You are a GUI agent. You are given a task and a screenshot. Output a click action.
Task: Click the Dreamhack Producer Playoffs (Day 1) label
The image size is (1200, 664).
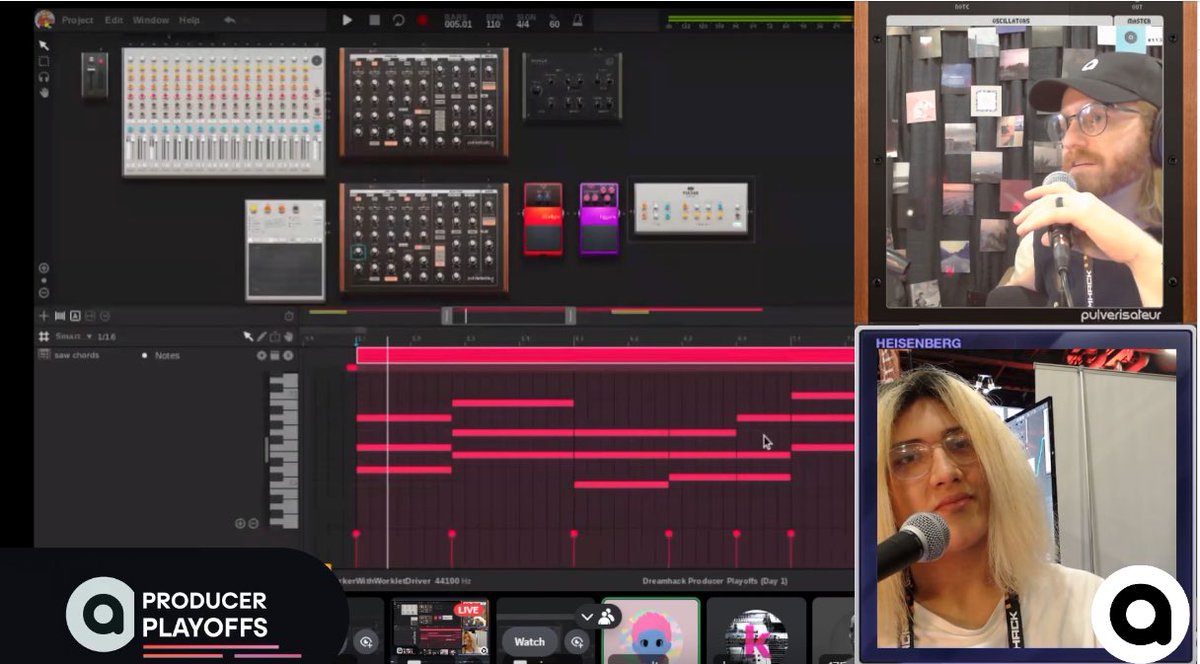click(715, 581)
